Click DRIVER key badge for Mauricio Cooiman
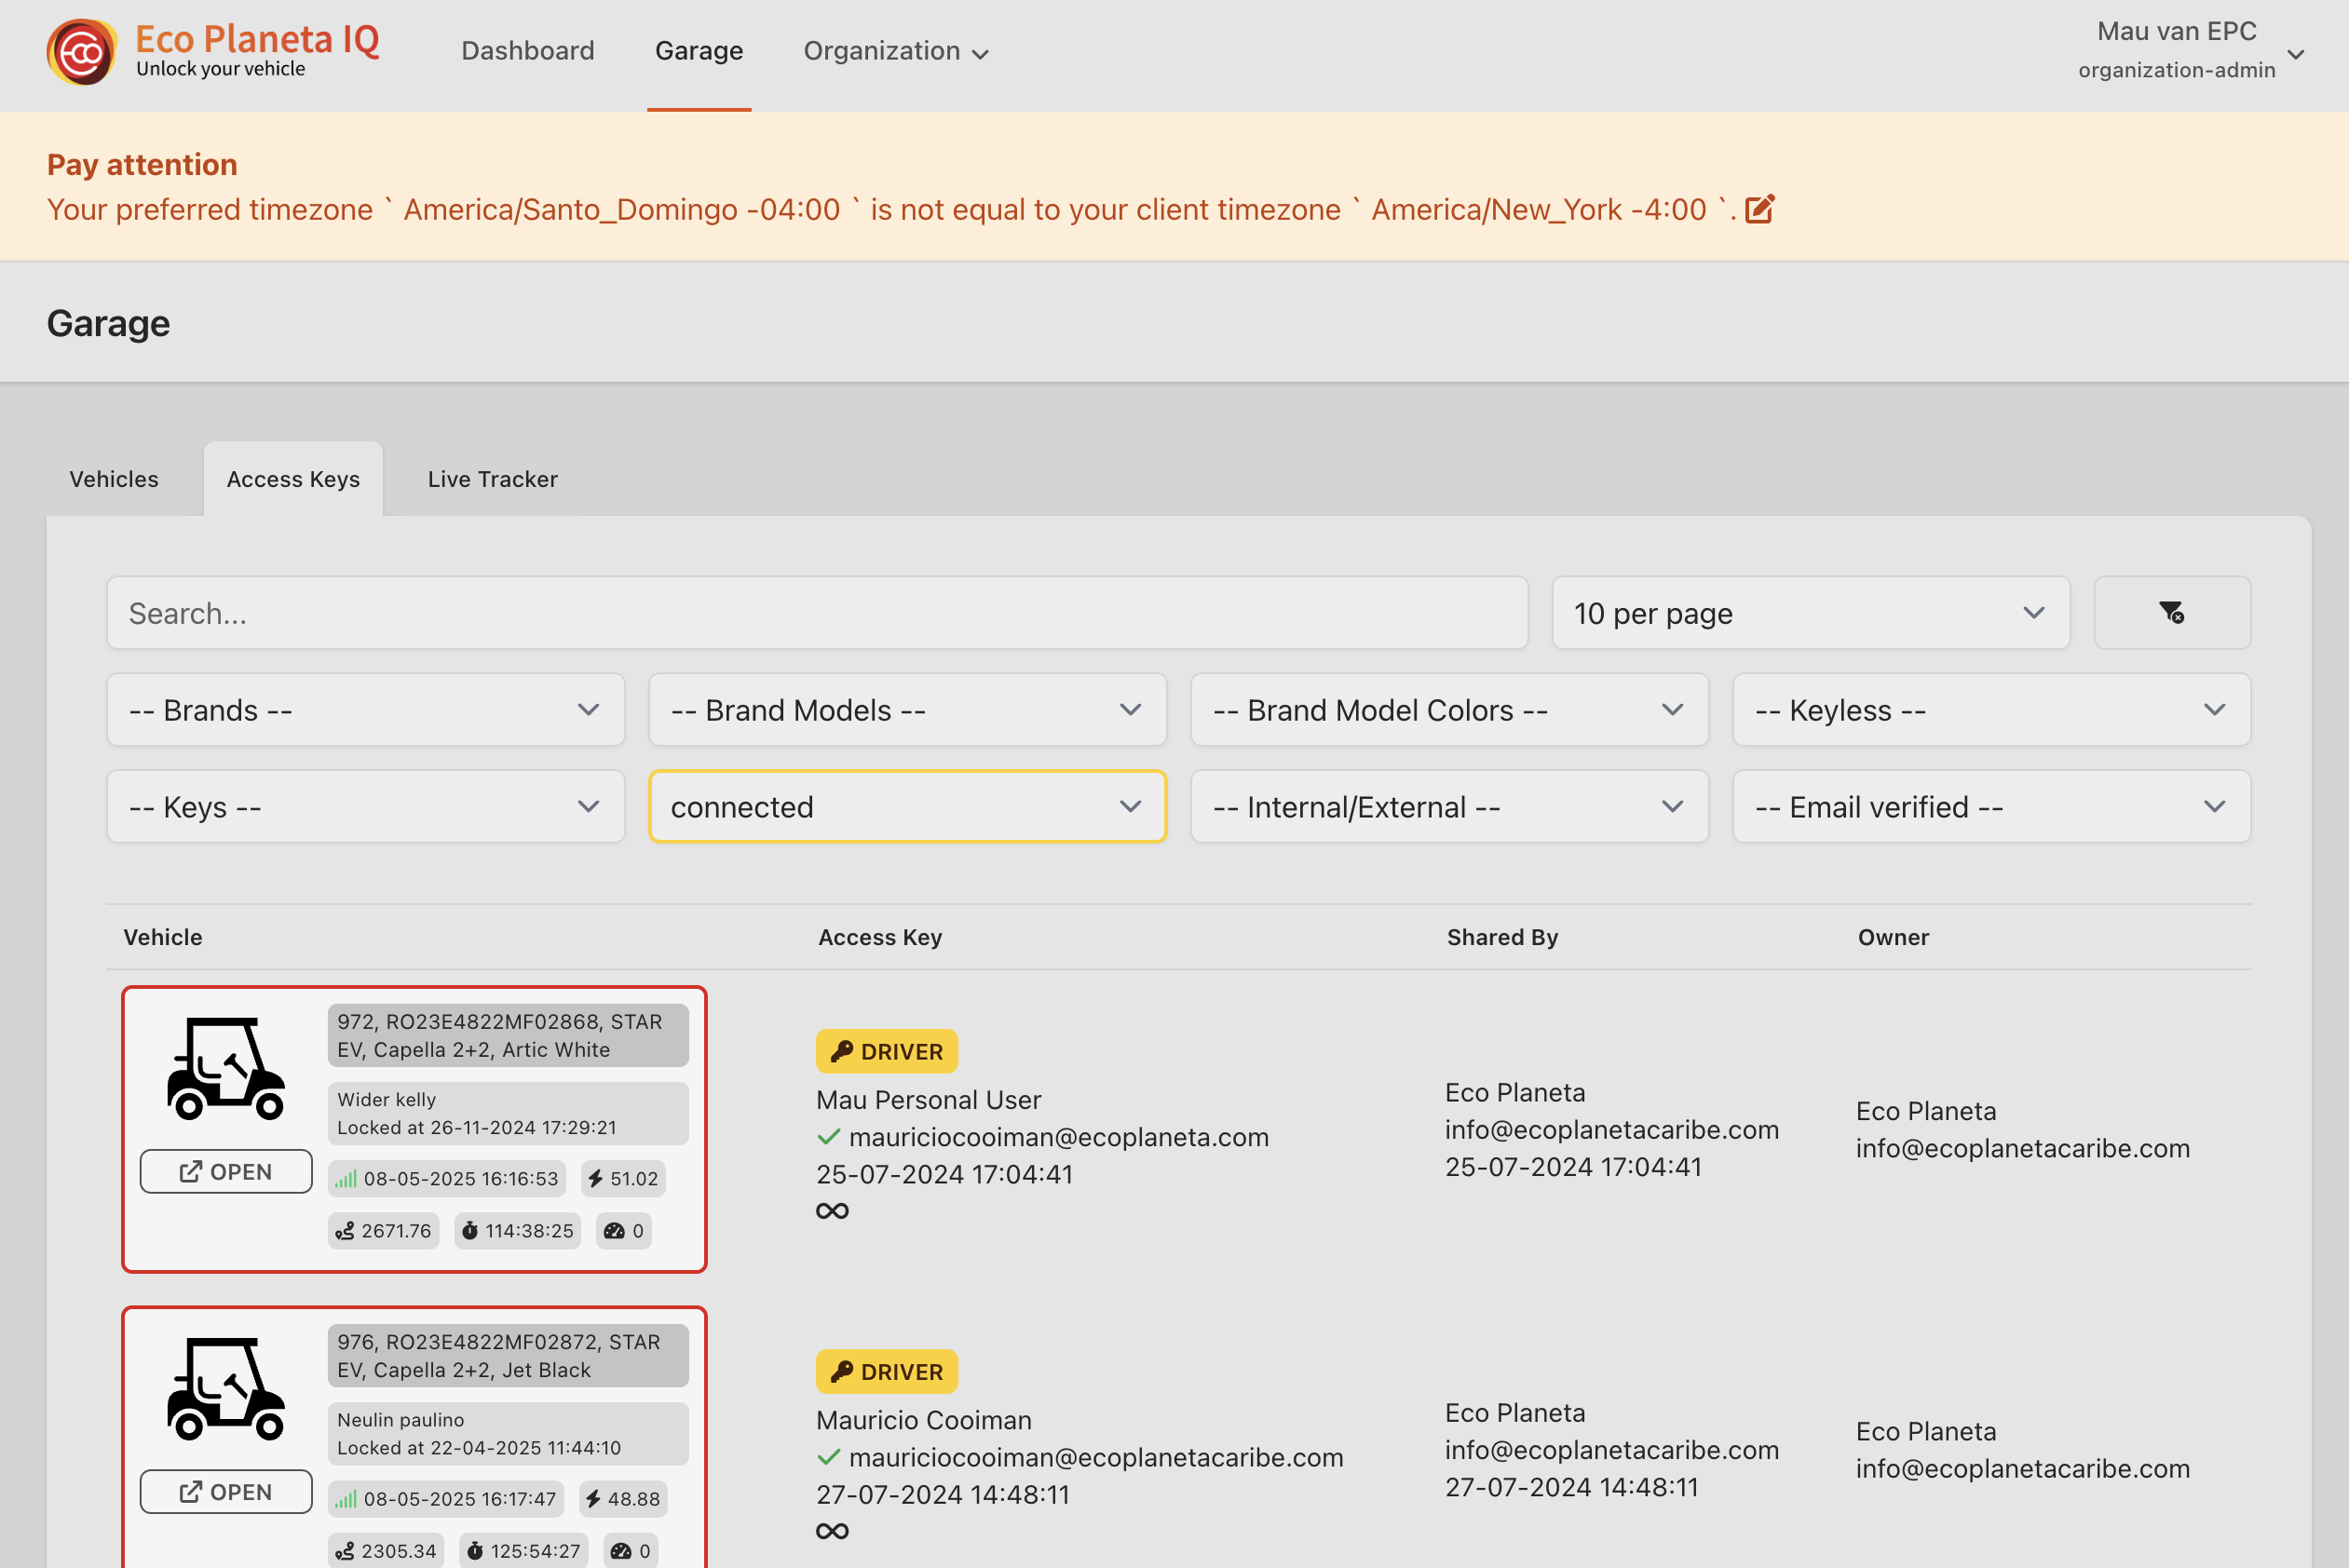This screenshot has width=2349, height=1568. (887, 1371)
